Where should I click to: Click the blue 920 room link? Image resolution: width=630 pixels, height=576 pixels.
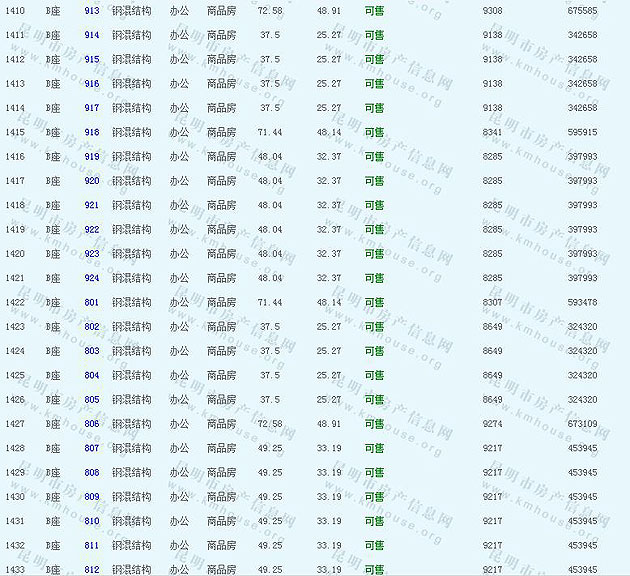click(92, 181)
